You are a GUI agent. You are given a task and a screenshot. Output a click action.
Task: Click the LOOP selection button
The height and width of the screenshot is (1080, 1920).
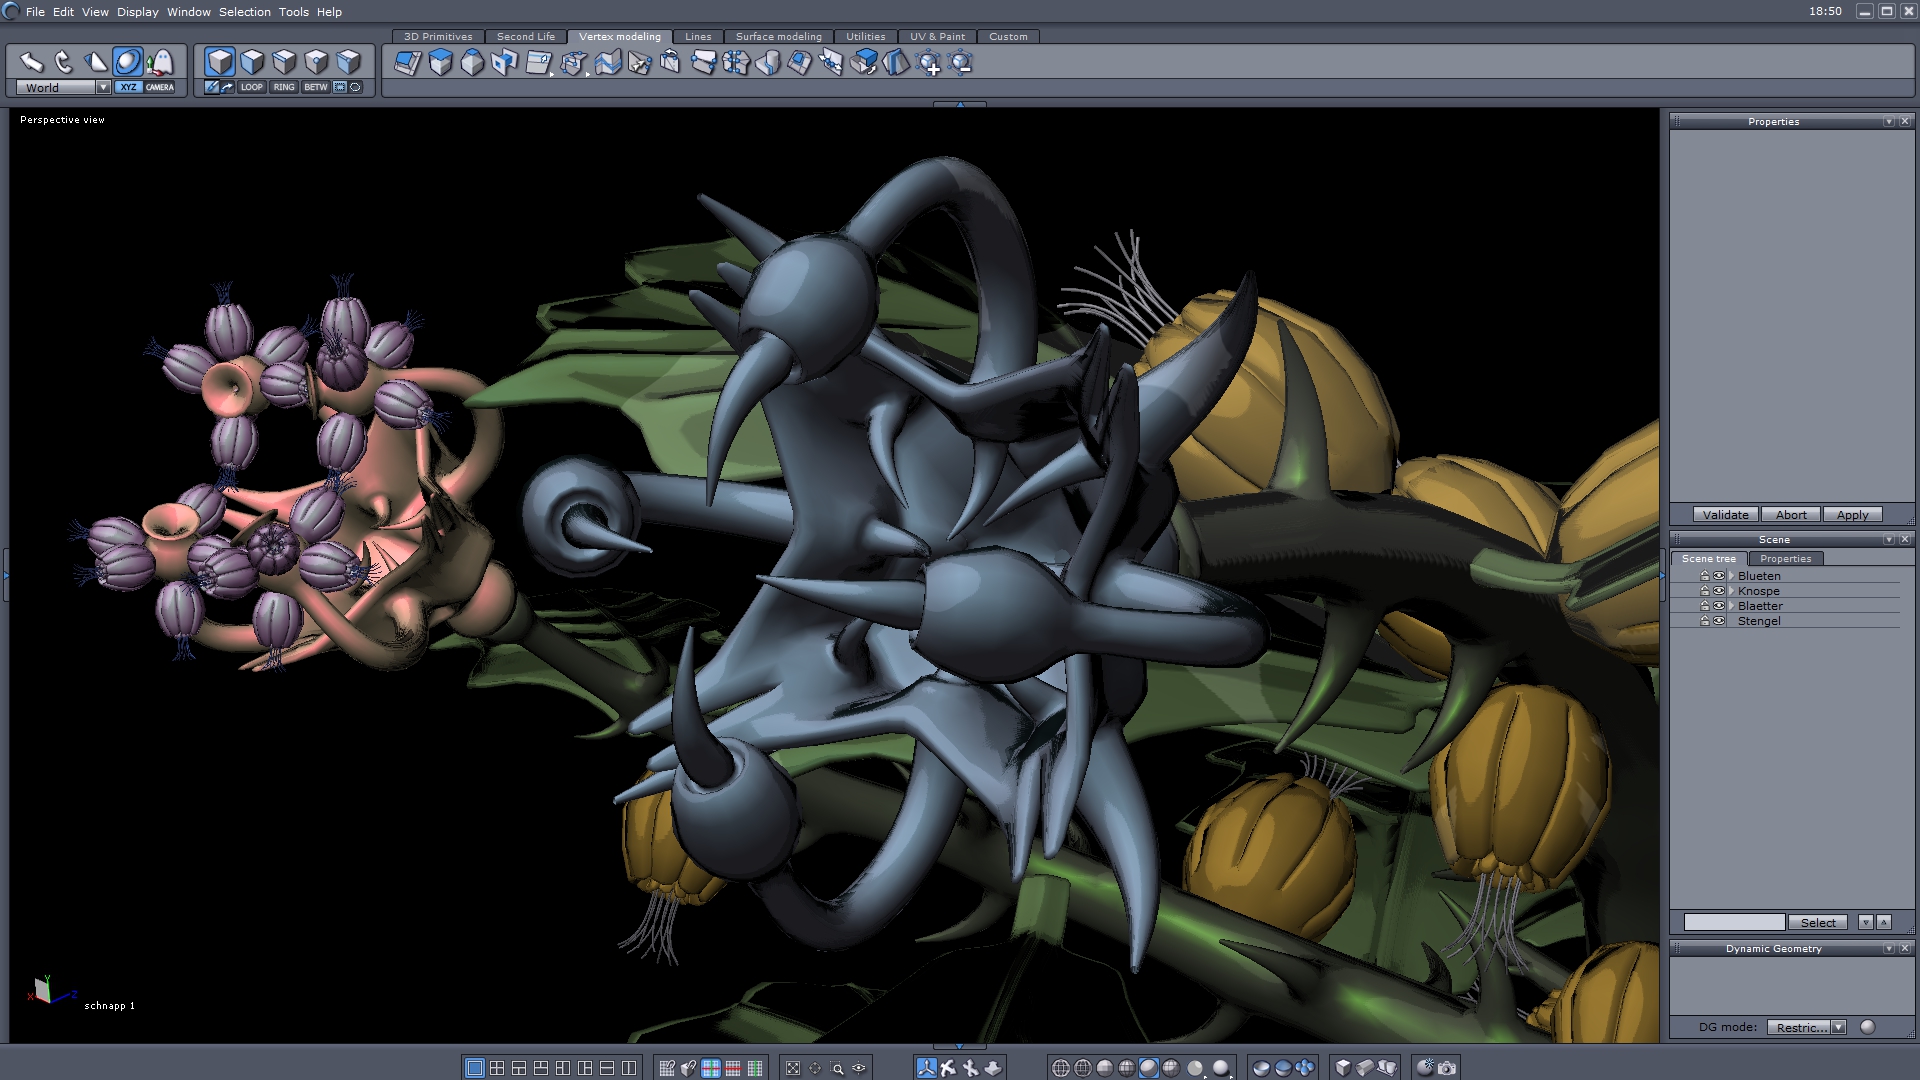(251, 87)
